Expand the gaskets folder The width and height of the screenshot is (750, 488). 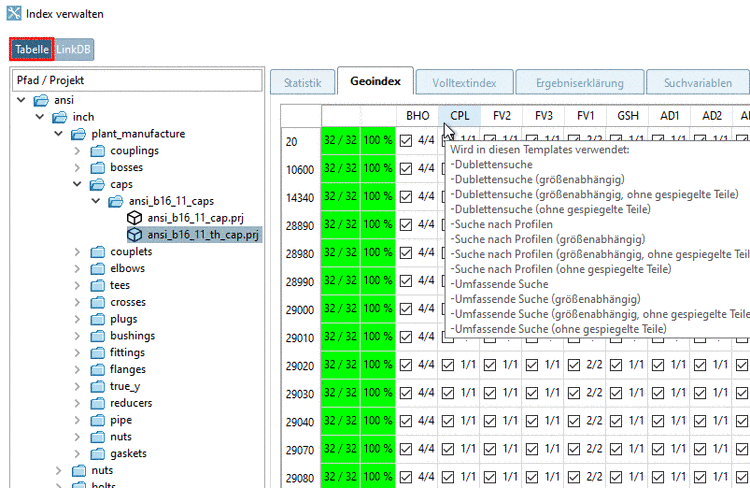point(77,454)
